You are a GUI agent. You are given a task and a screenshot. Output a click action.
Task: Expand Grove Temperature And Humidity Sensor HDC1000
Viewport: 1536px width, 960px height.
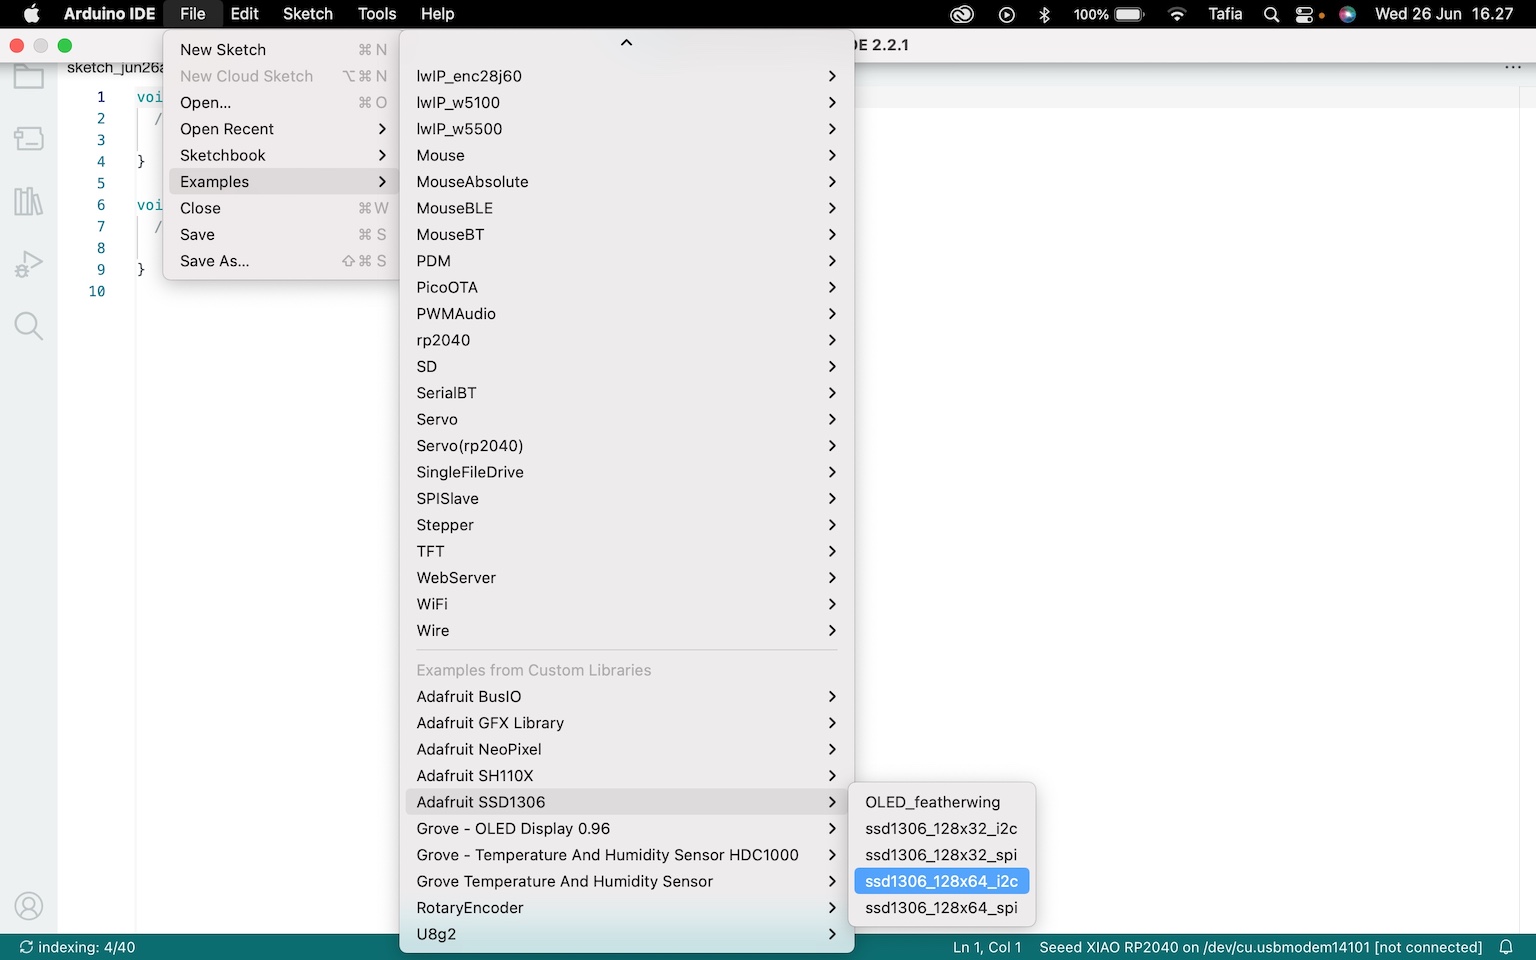(627, 855)
